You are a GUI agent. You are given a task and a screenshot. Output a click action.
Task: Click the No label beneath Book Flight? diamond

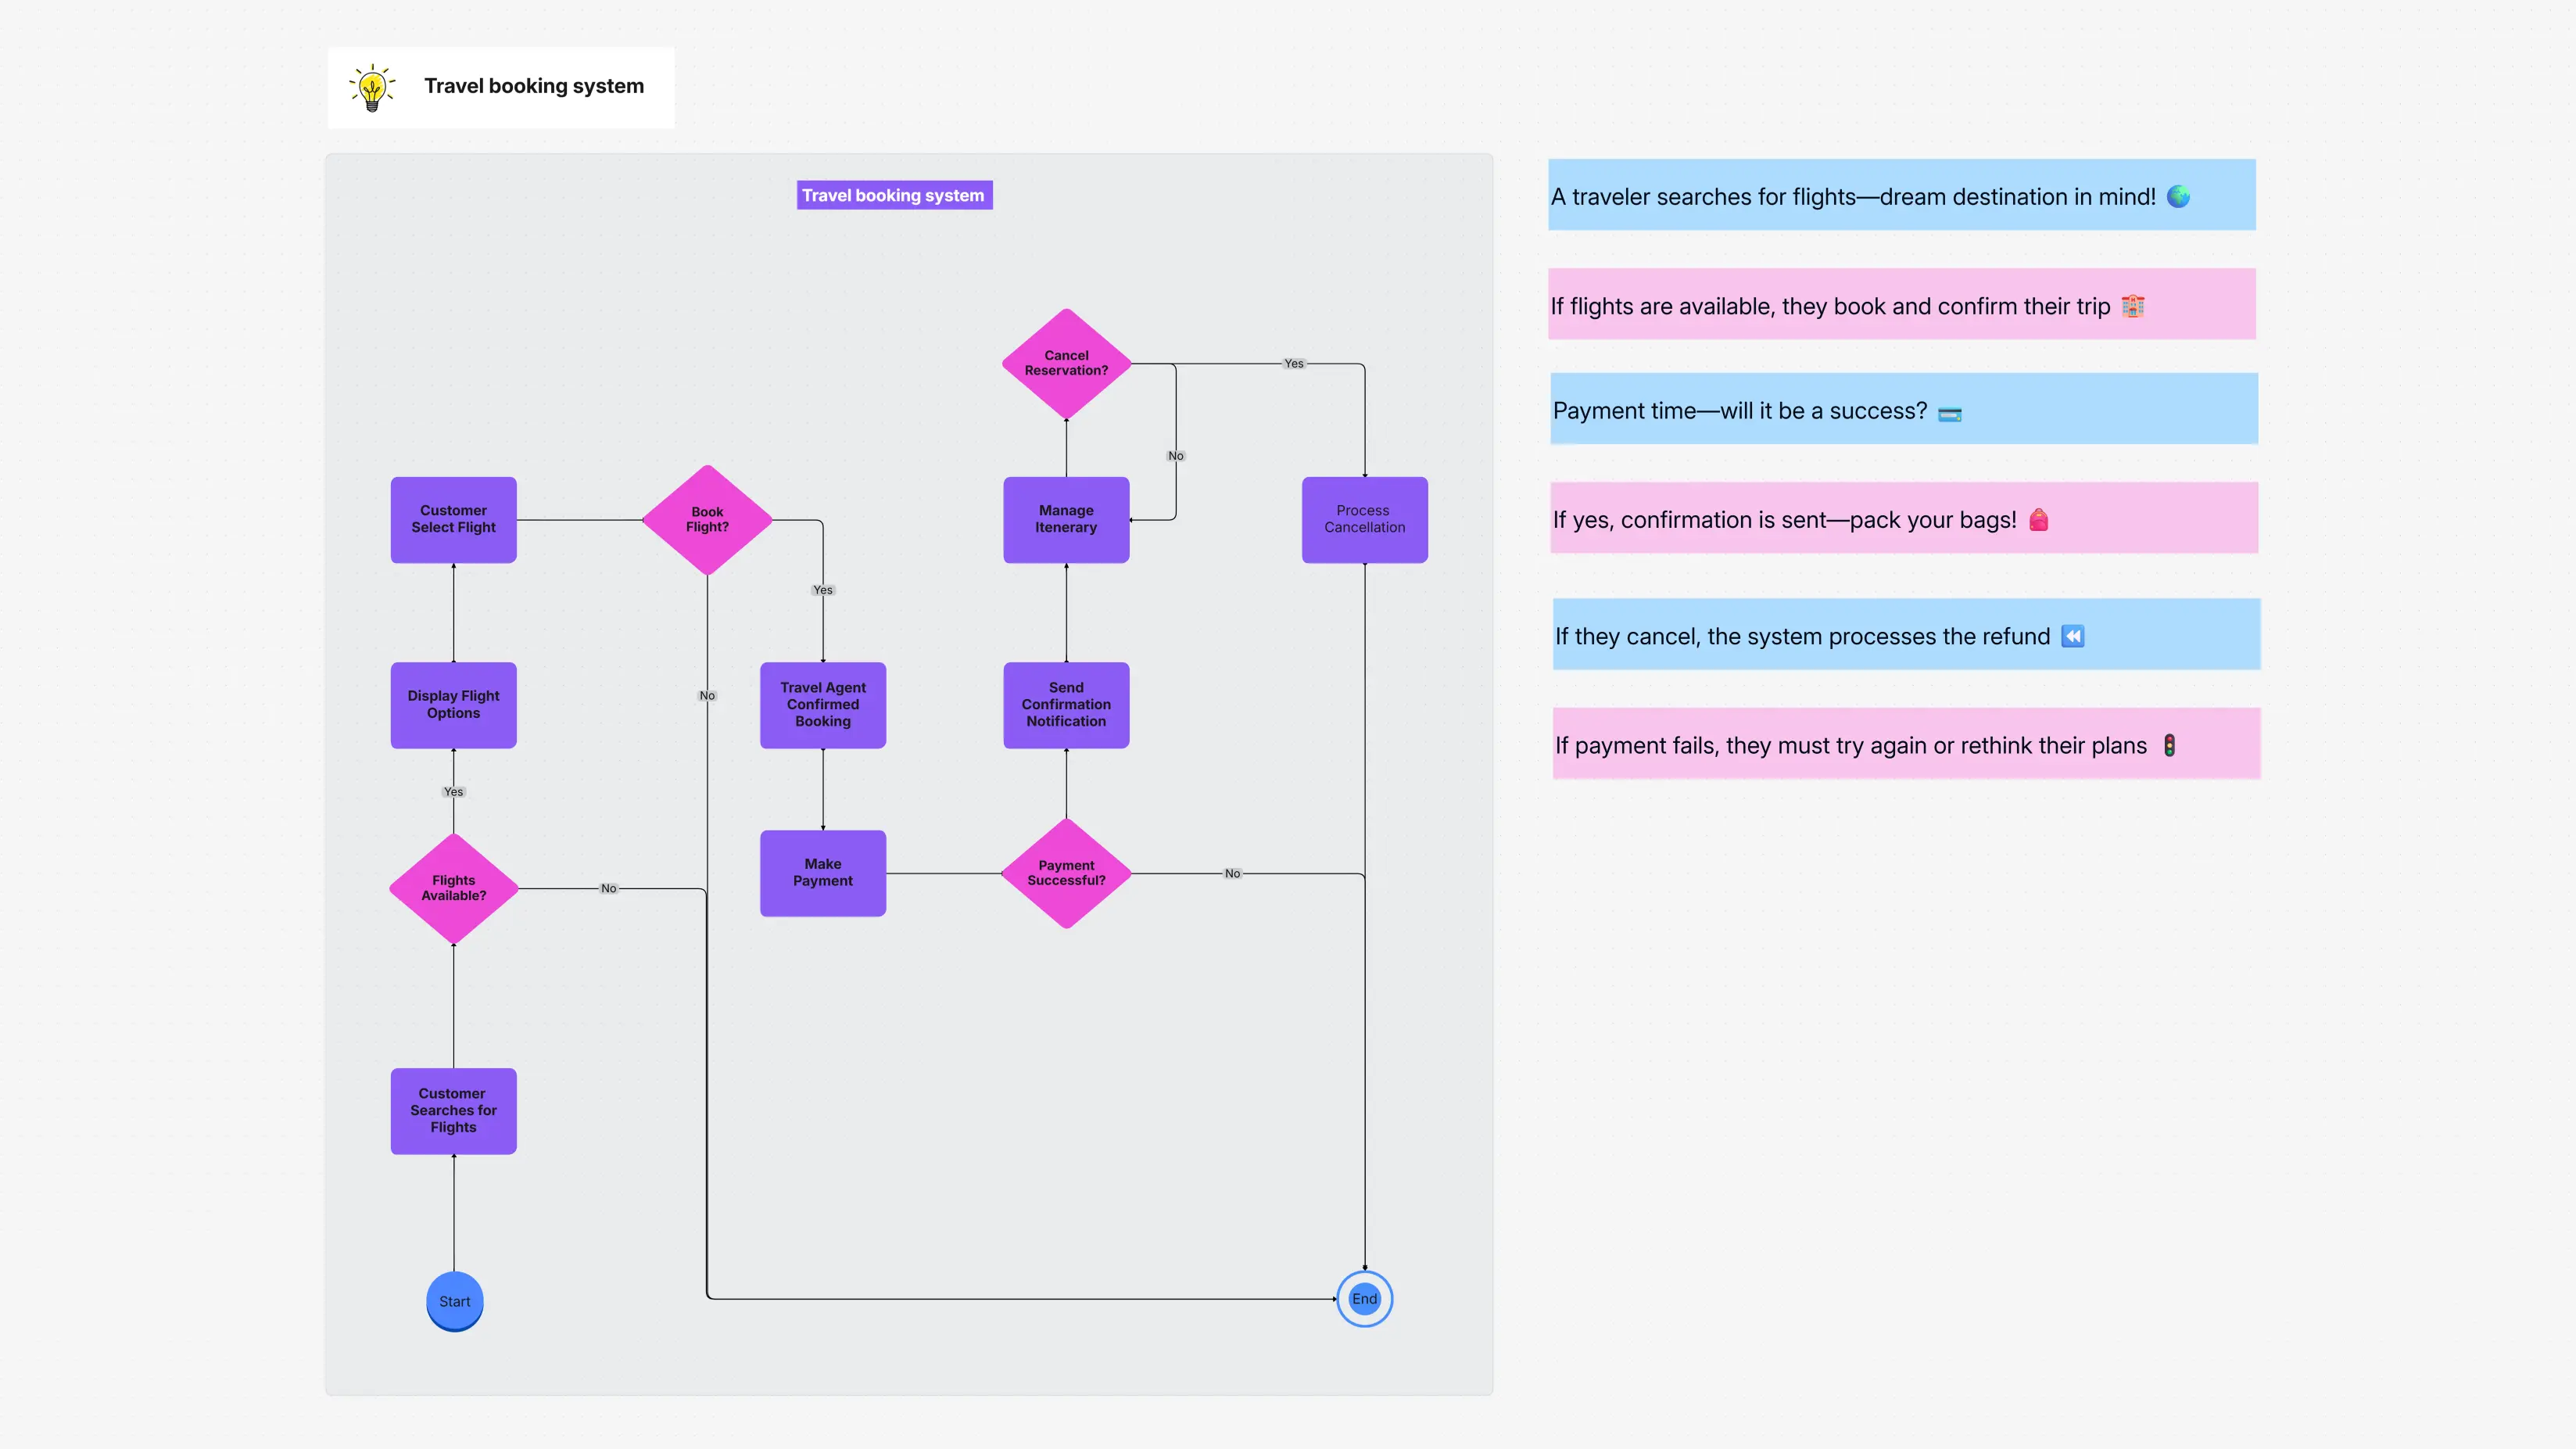click(x=707, y=696)
